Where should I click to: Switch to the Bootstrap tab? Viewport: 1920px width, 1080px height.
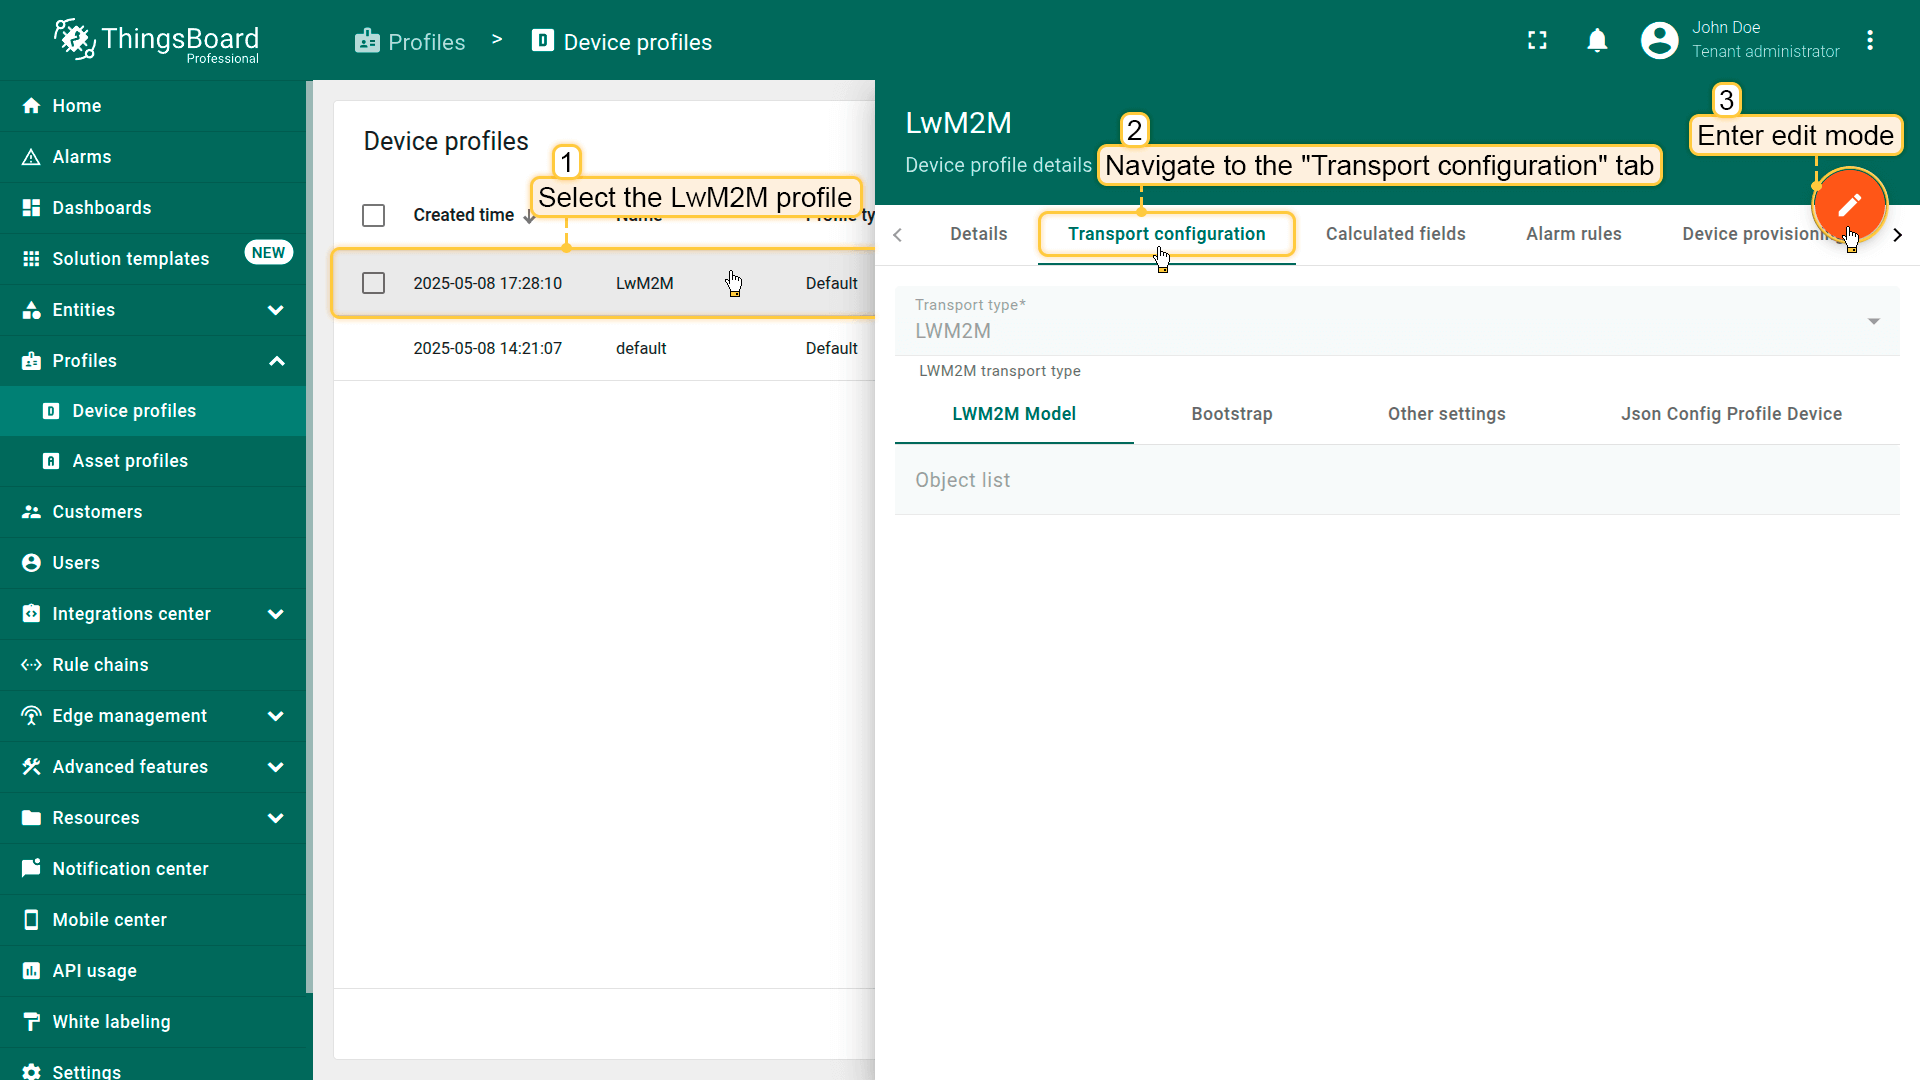(1231, 414)
